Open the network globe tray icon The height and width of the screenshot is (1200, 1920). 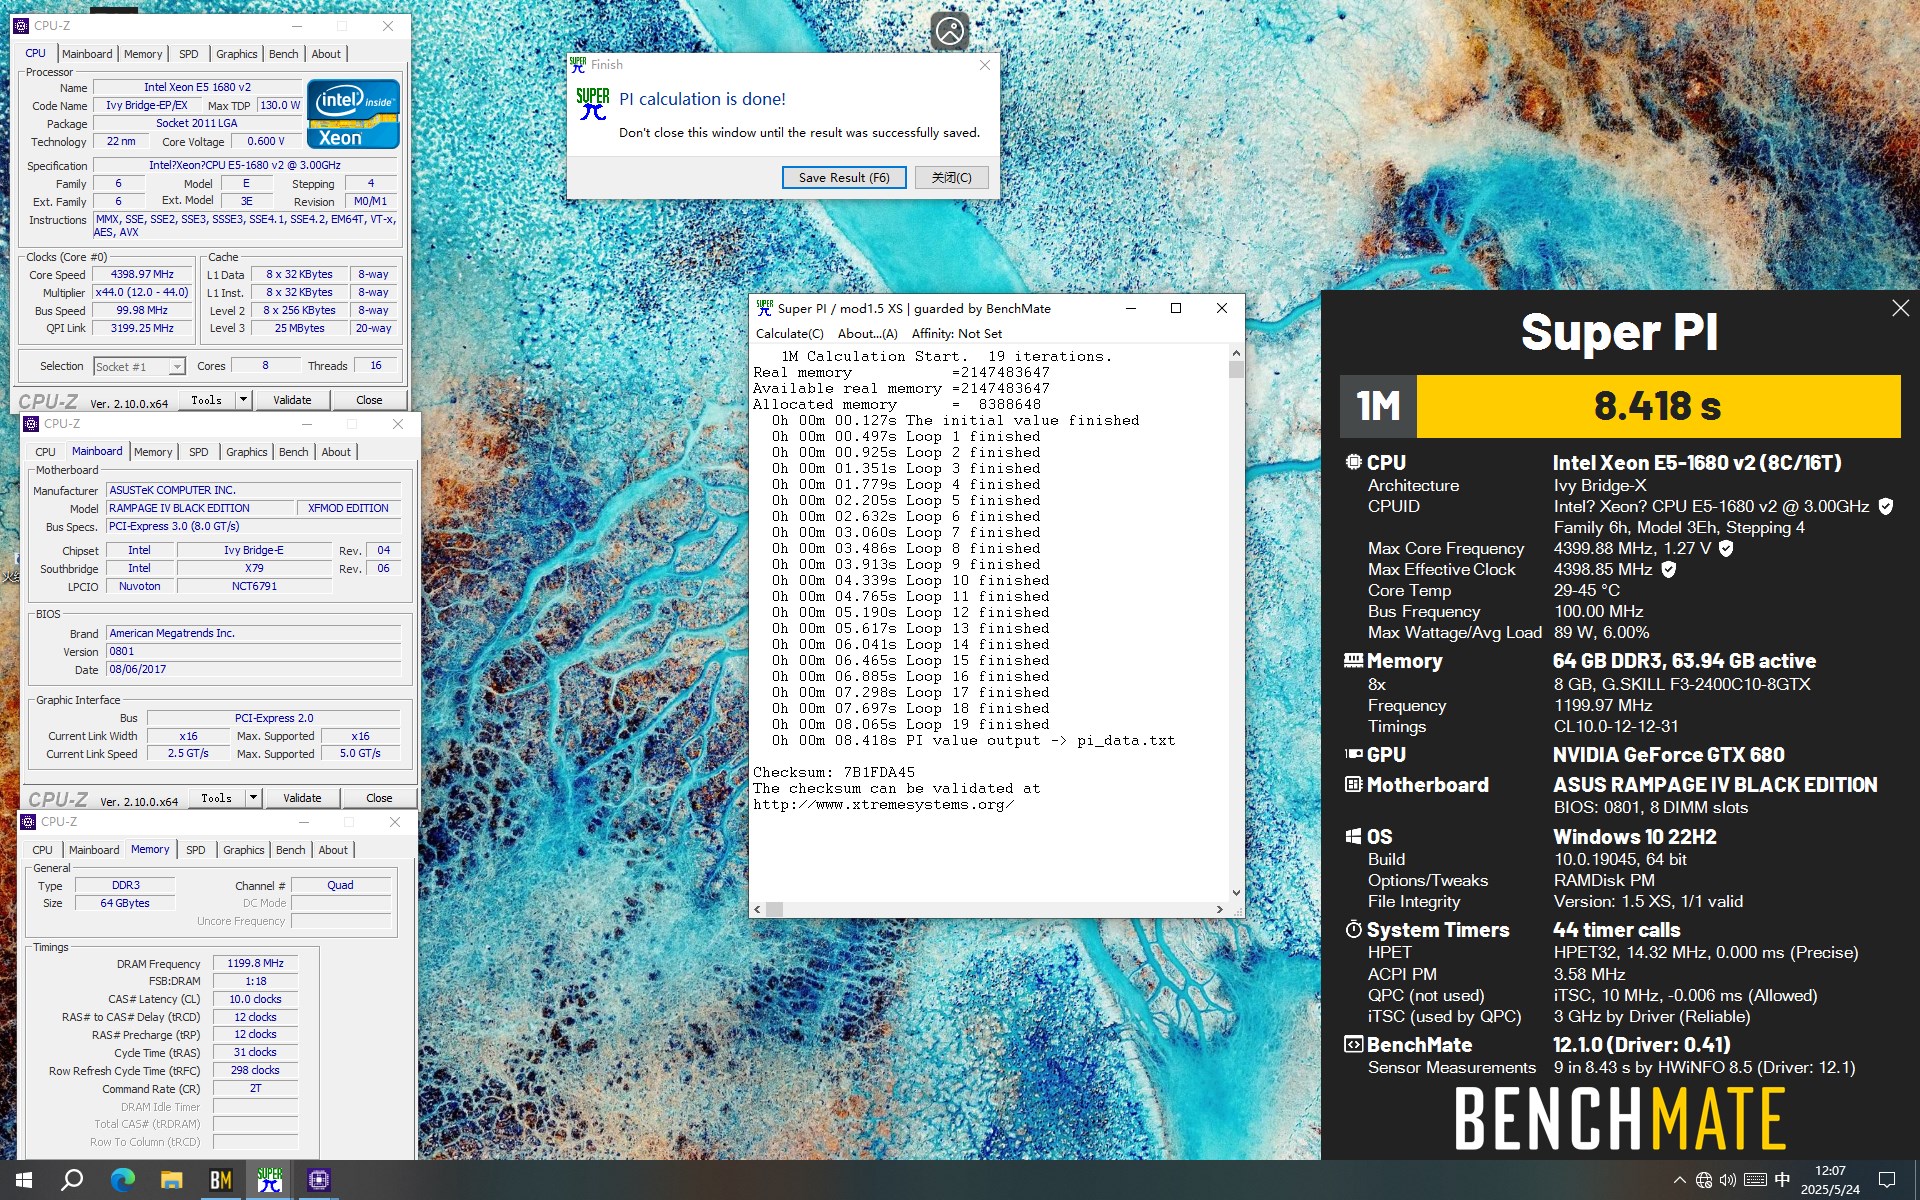[x=1704, y=1180]
